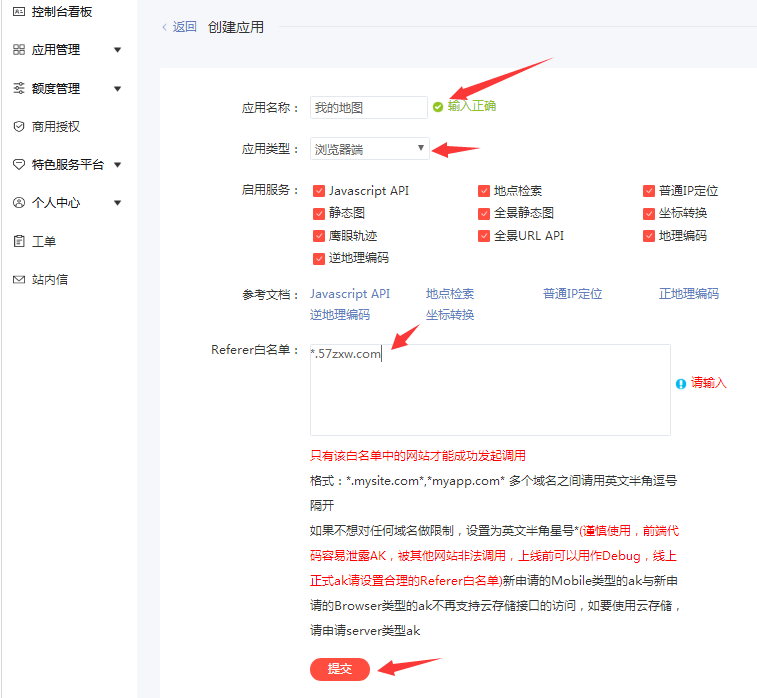Click the 站内信 envelope icon
The height and width of the screenshot is (698, 757).
point(18,279)
